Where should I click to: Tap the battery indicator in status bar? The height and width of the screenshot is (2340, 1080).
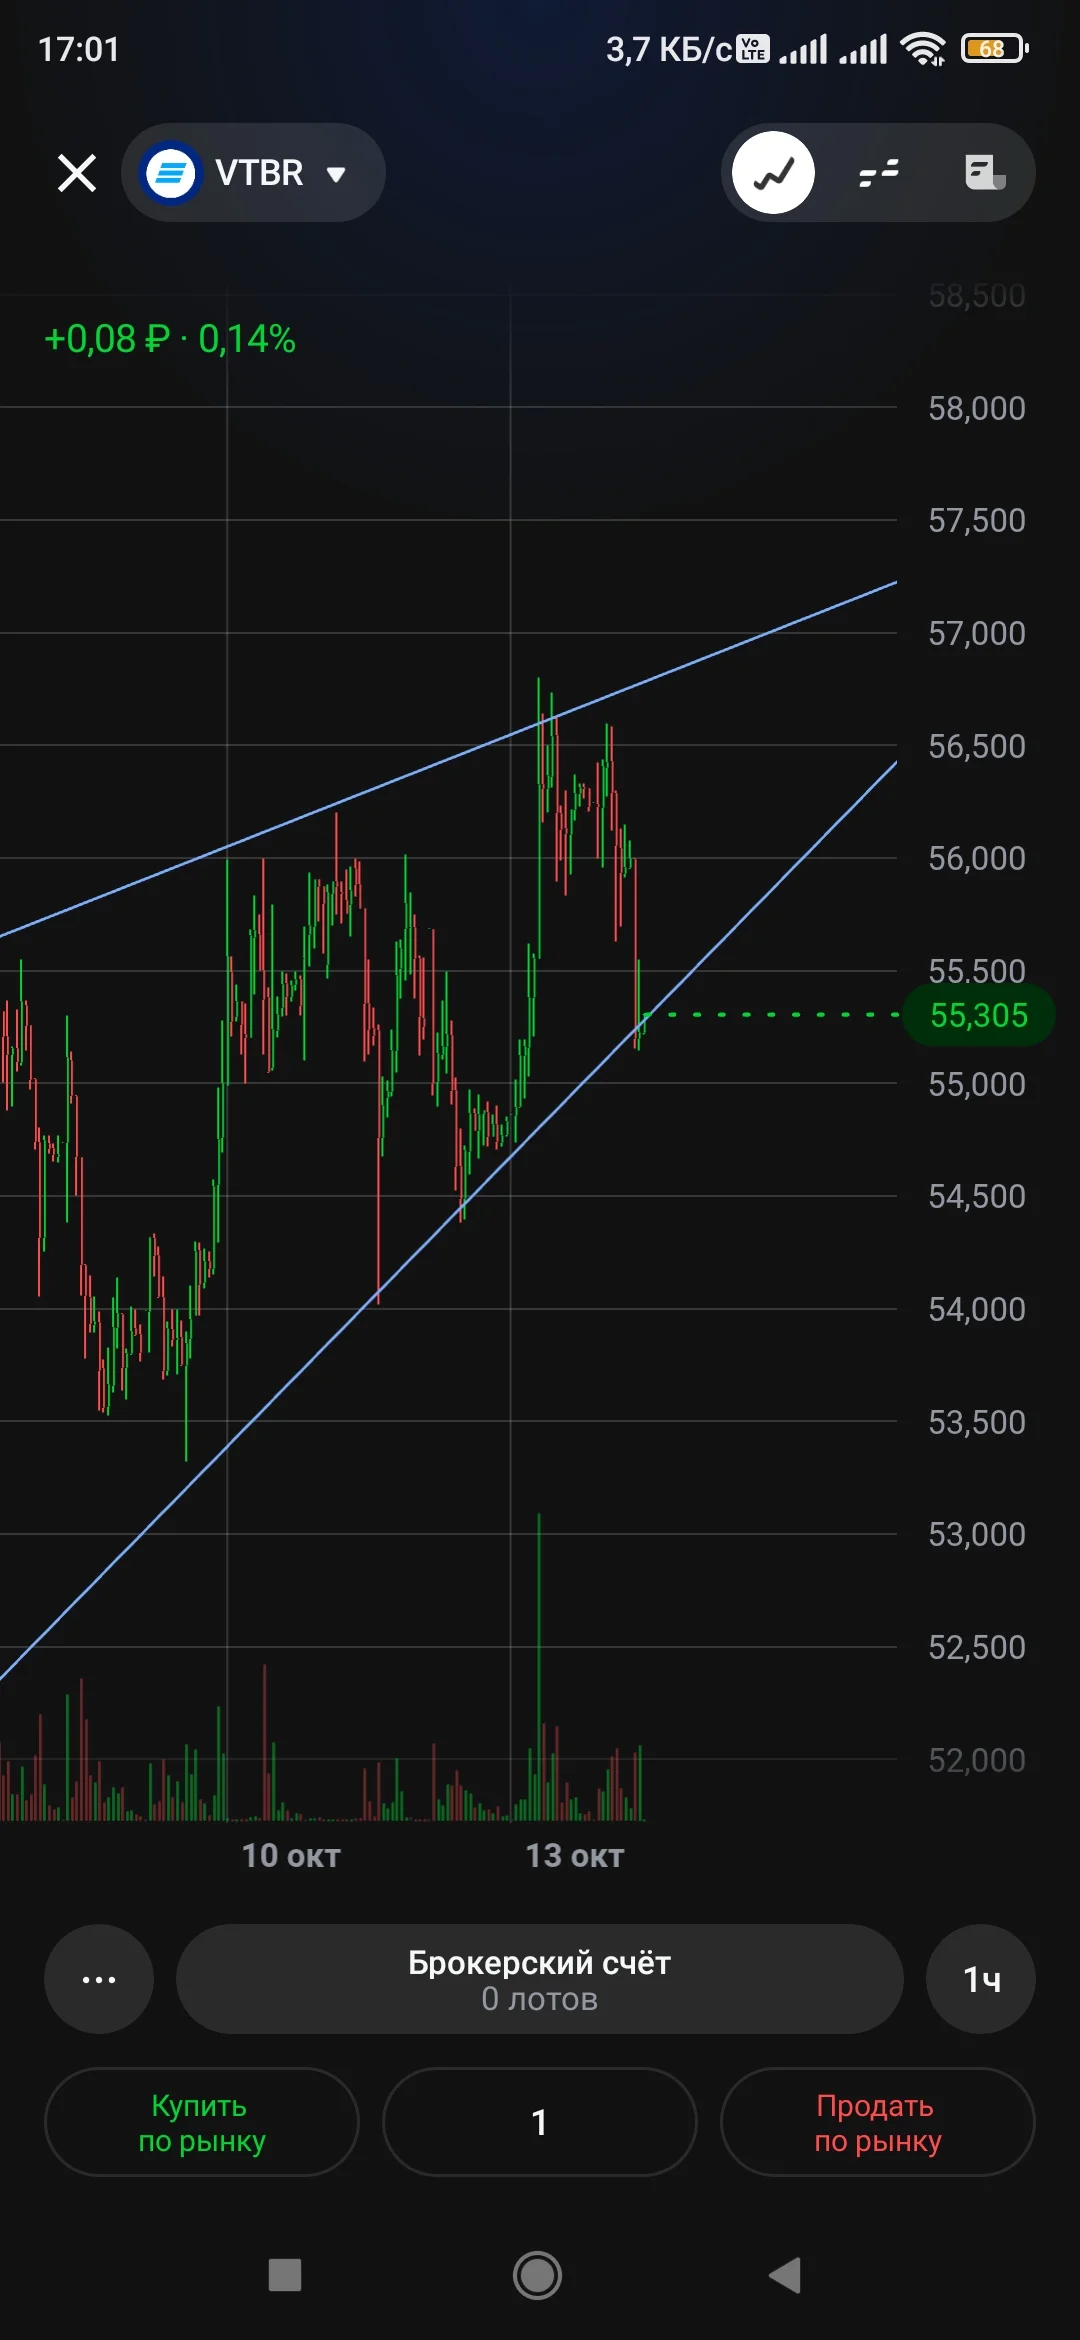coord(994,48)
